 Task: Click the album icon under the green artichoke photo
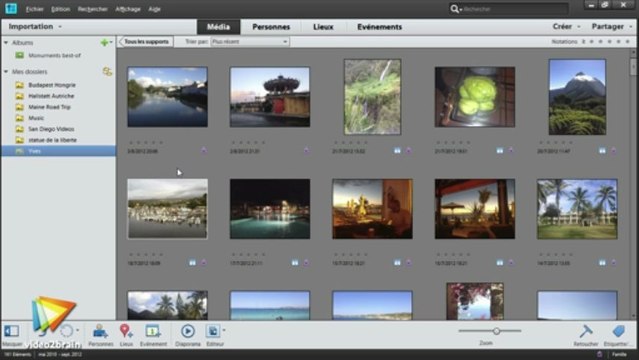pos(500,151)
